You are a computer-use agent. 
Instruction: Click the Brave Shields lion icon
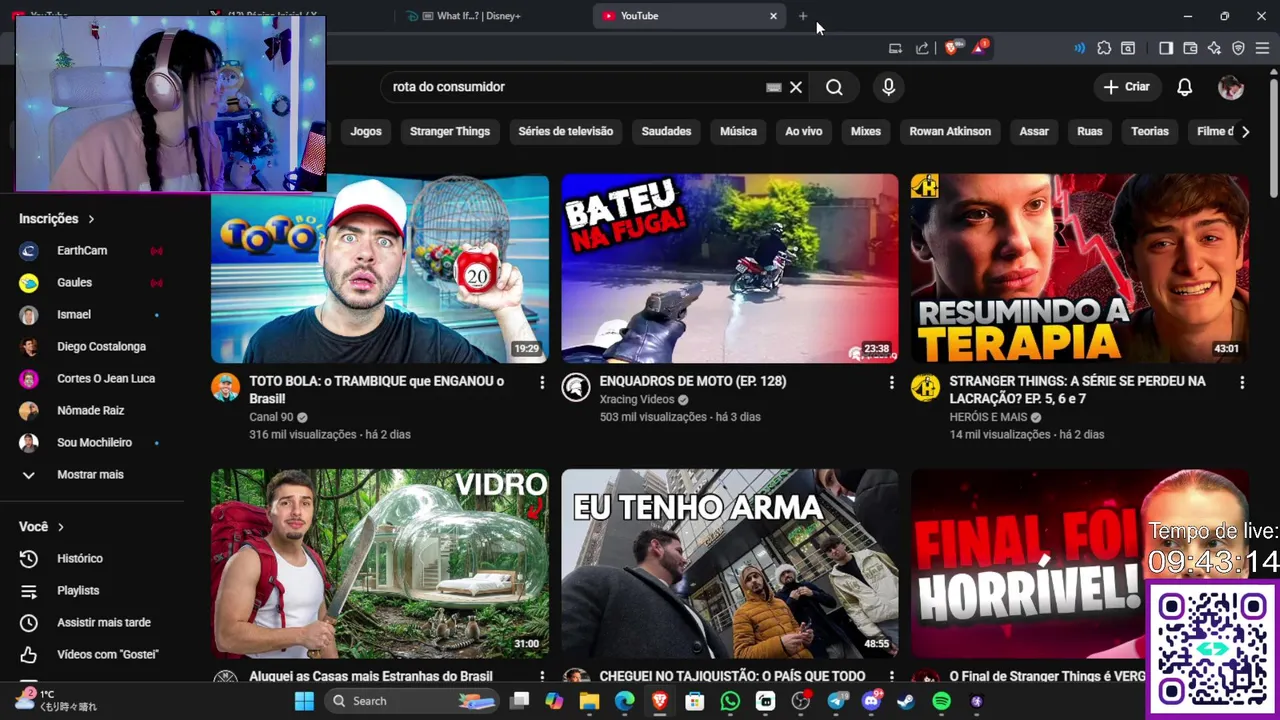tap(951, 48)
